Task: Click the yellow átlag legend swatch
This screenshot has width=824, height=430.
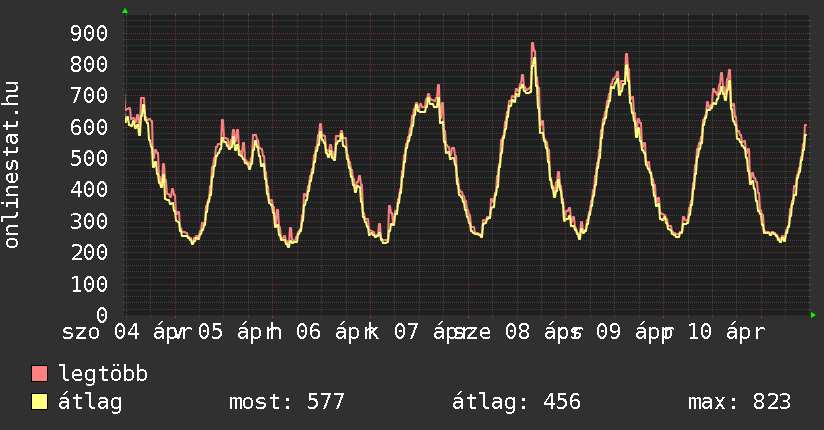Action: point(40,402)
